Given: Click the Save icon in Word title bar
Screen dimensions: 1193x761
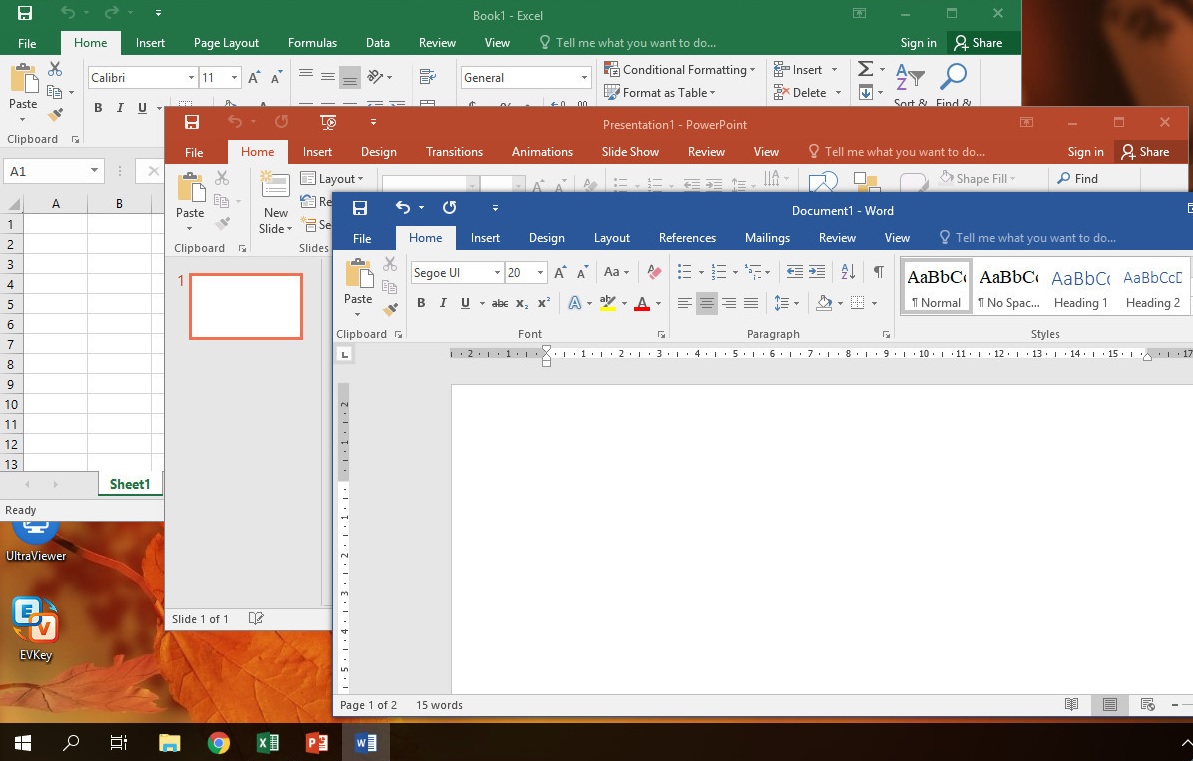Looking at the screenshot, I should click(360, 209).
